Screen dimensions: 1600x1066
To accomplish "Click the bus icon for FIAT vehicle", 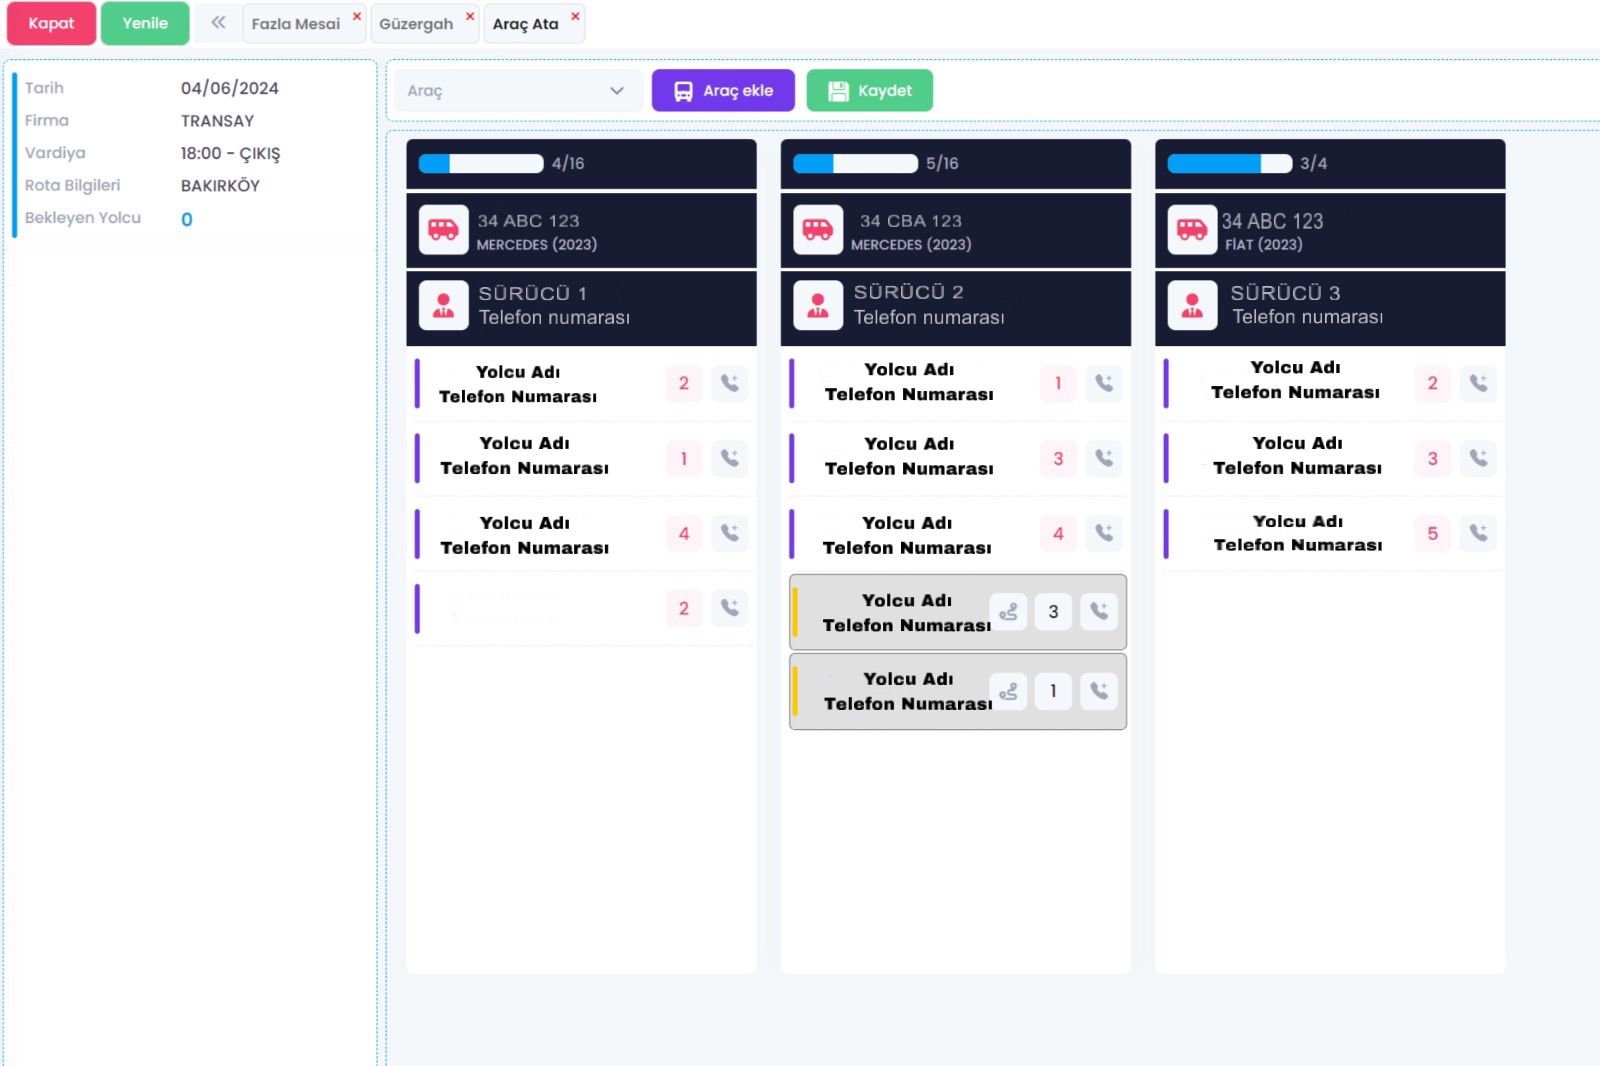I will 1192,230.
